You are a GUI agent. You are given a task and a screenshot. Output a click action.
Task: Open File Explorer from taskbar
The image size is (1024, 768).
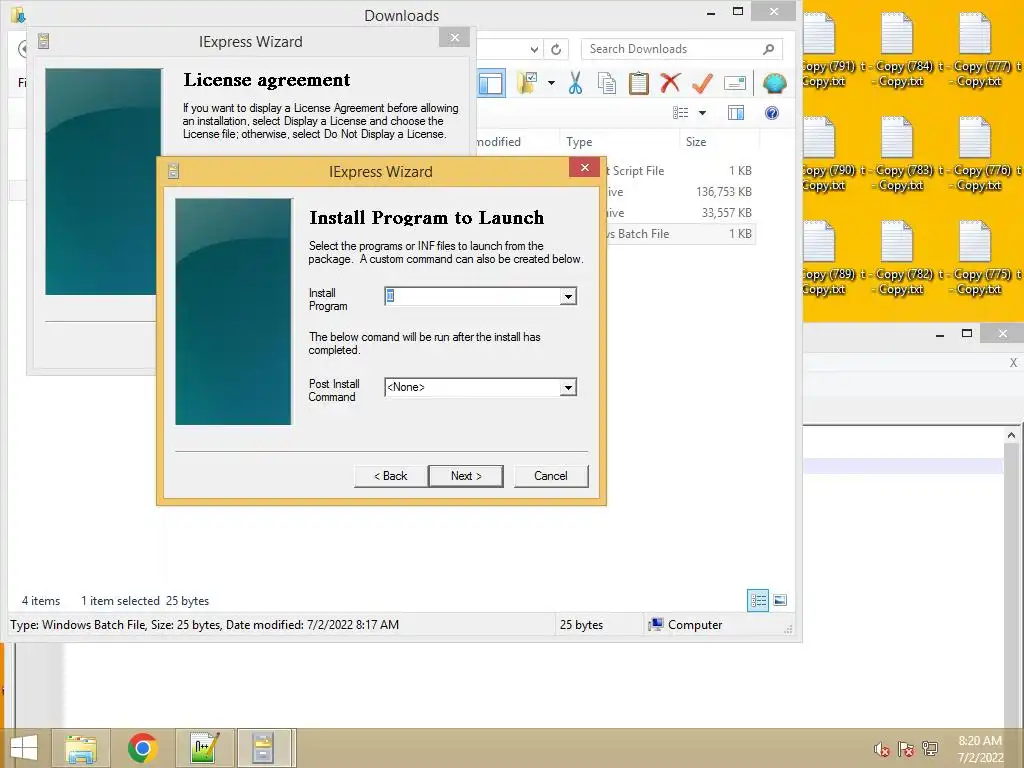point(81,748)
